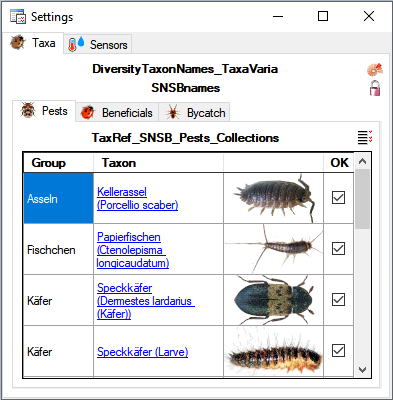Switch to the Sensors tab
This screenshot has width=393, height=400.
(x=98, y=44)
